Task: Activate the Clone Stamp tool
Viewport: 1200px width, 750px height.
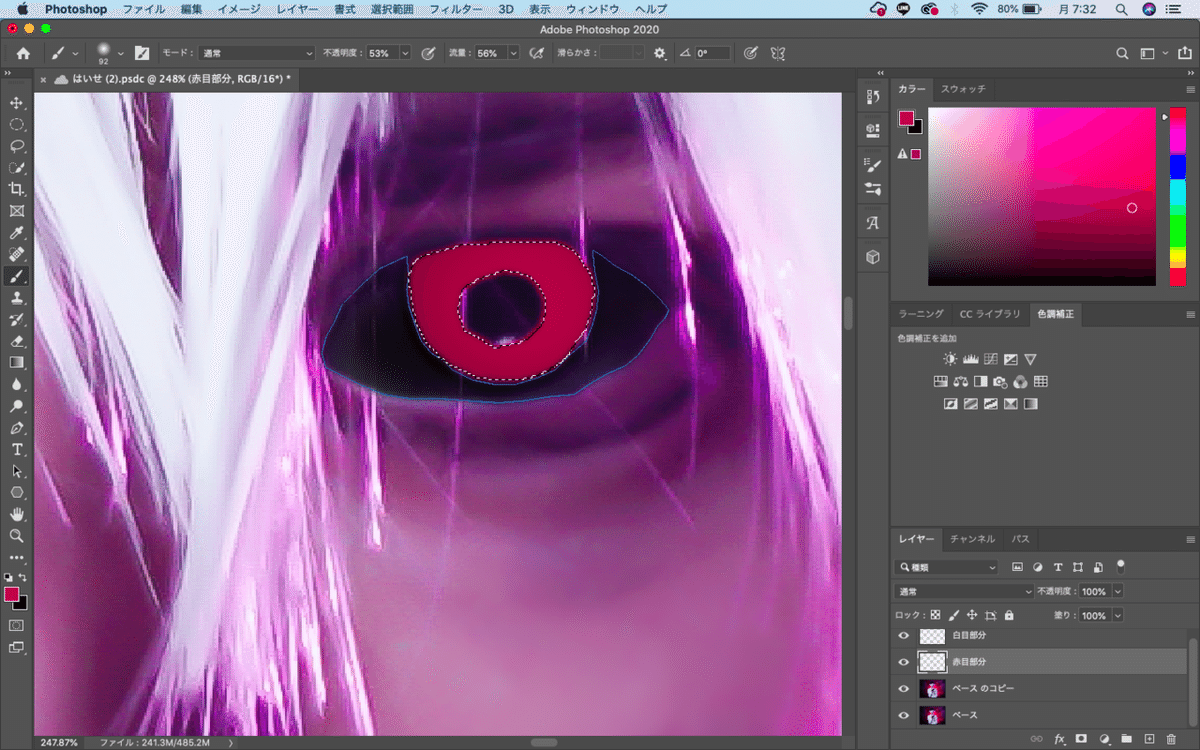Action: (x=17, y=298)
